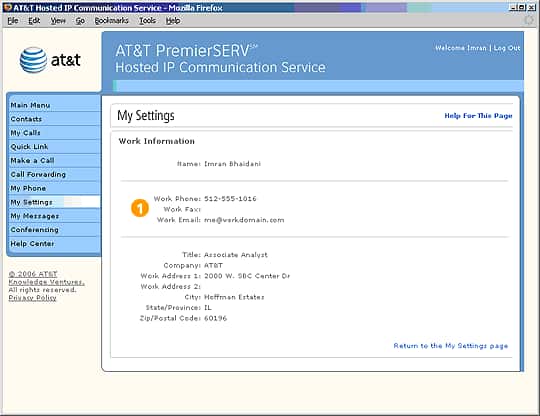Click the company value AT&T
The image size is (540, 416).
pos(213,266)
